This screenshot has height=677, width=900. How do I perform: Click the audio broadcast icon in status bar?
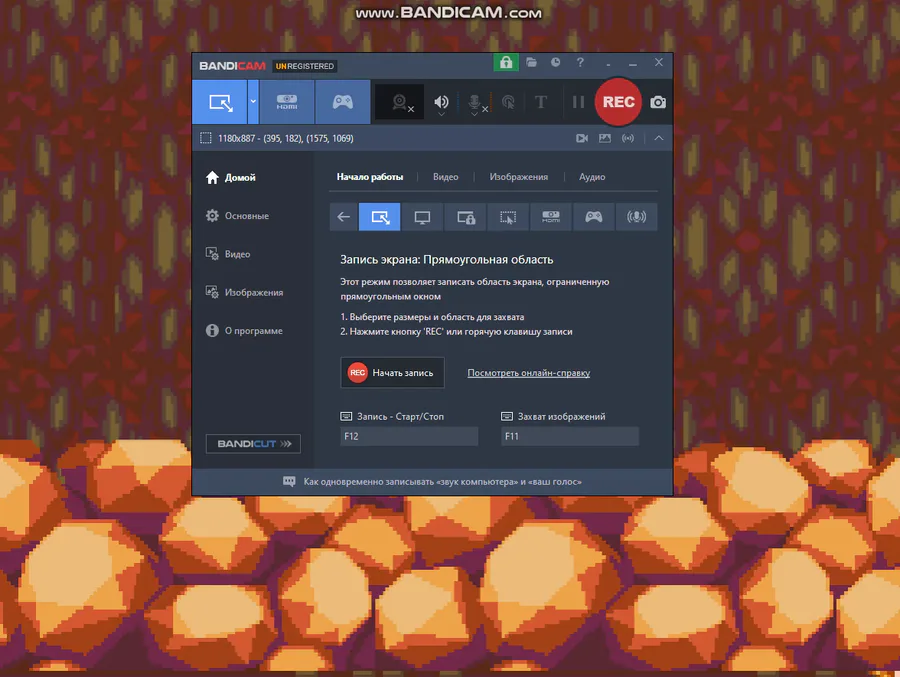[x=628, y=138]
